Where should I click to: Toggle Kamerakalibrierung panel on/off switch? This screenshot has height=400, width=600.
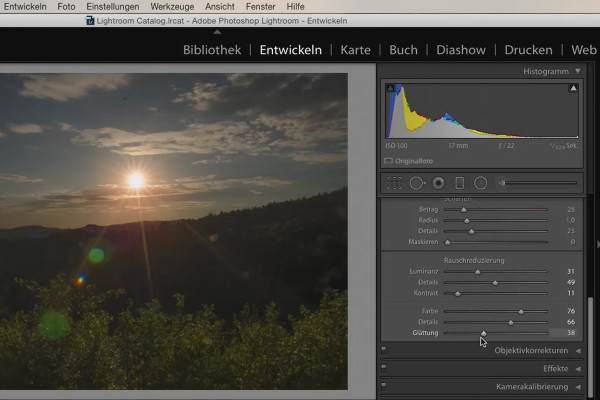click(x=384, y=386)
